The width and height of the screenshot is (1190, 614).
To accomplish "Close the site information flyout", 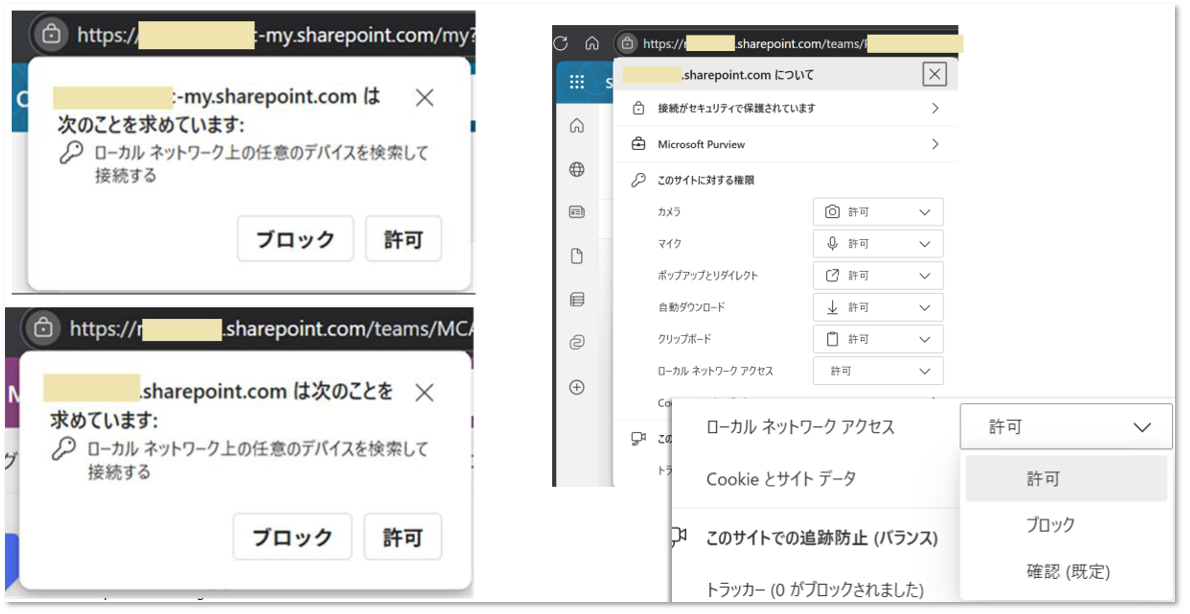I will tap(934, 74).
